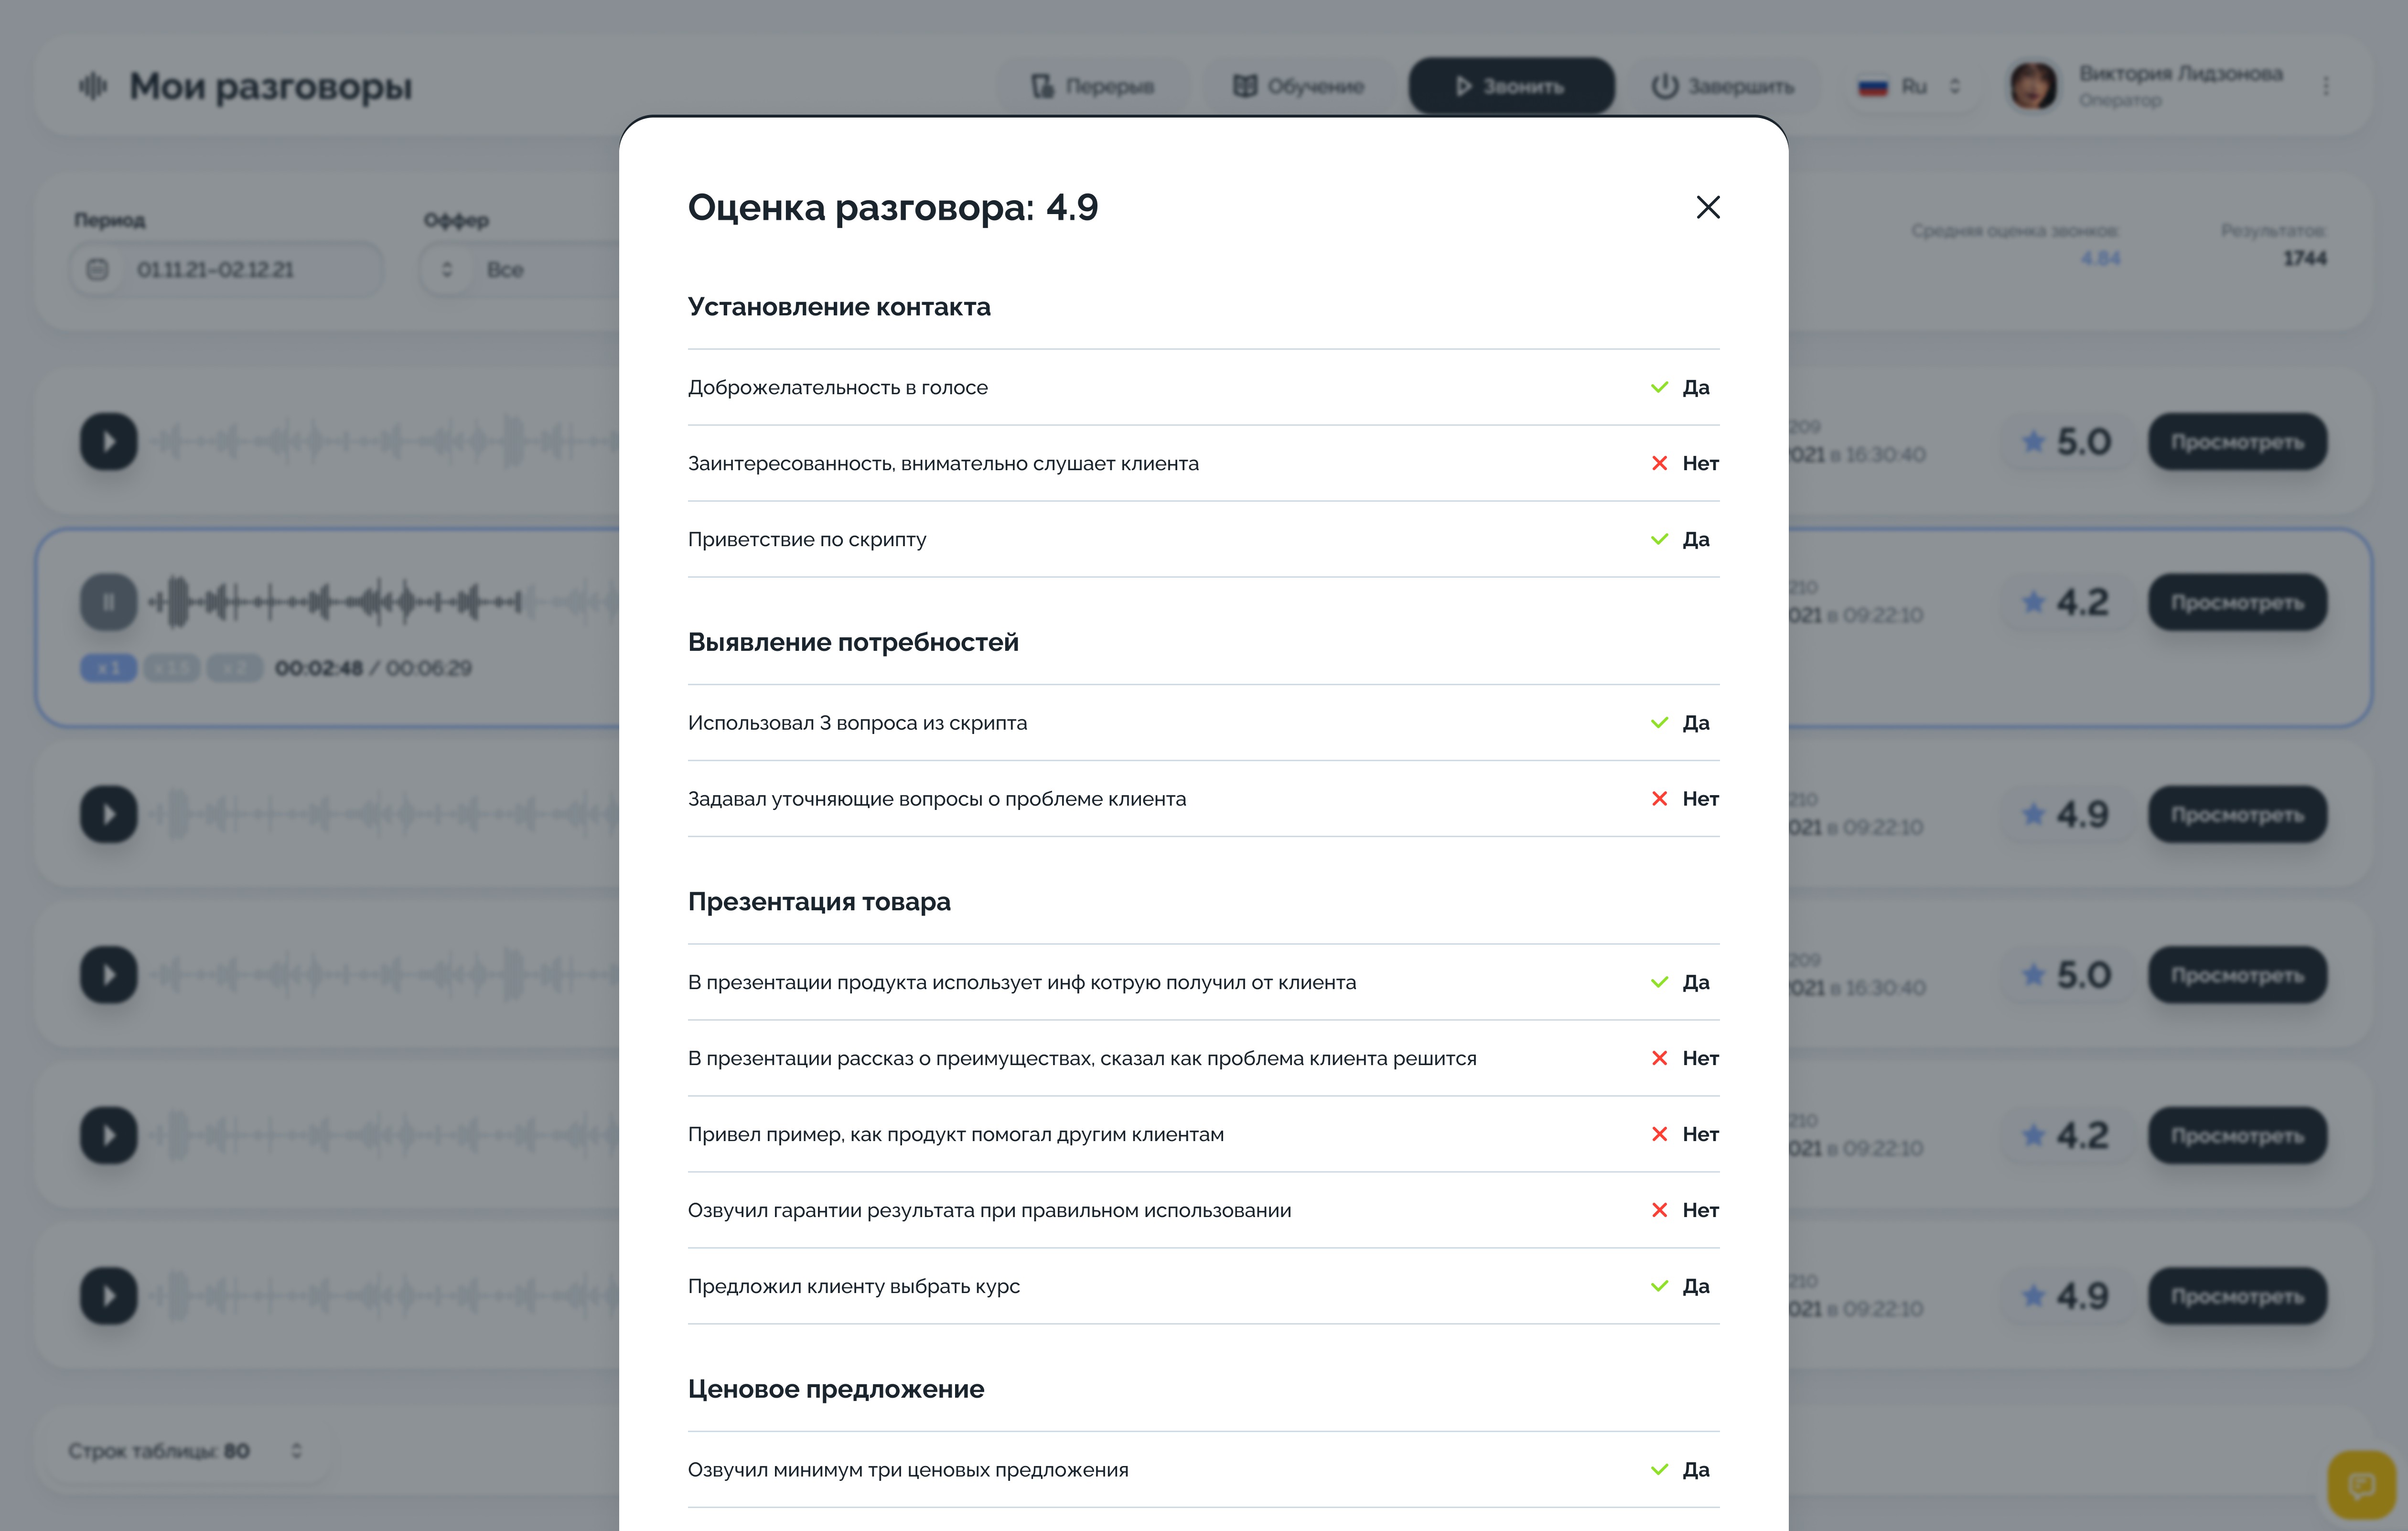Click the Перерыв button in header
2408x1531 pixels.
tap(1093, 86)
